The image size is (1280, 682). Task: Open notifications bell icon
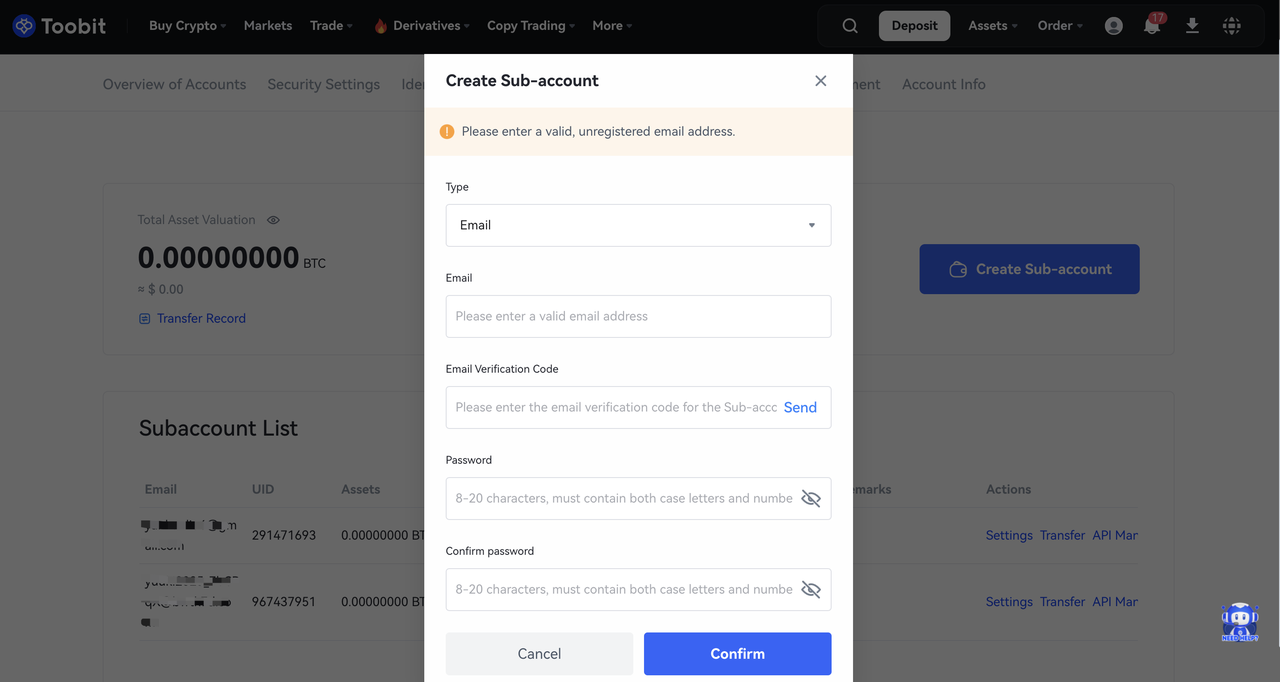click(x=1152, y=26)
